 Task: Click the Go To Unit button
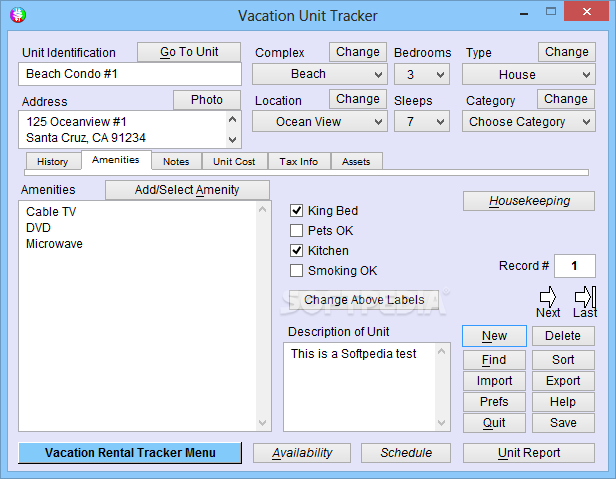189,52
